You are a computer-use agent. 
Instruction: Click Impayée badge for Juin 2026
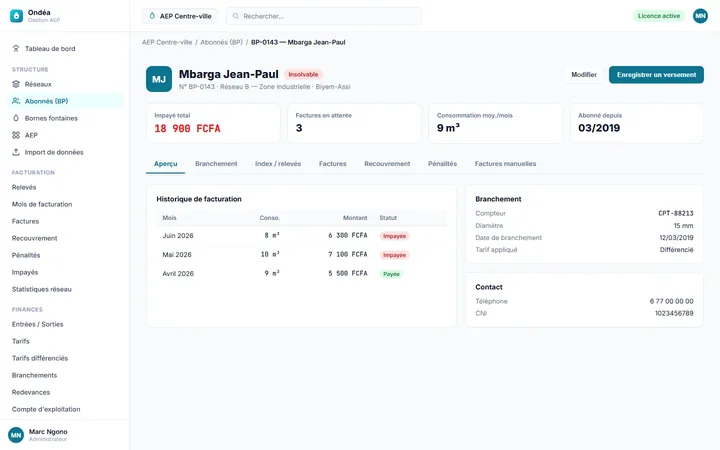click(394, 236)
